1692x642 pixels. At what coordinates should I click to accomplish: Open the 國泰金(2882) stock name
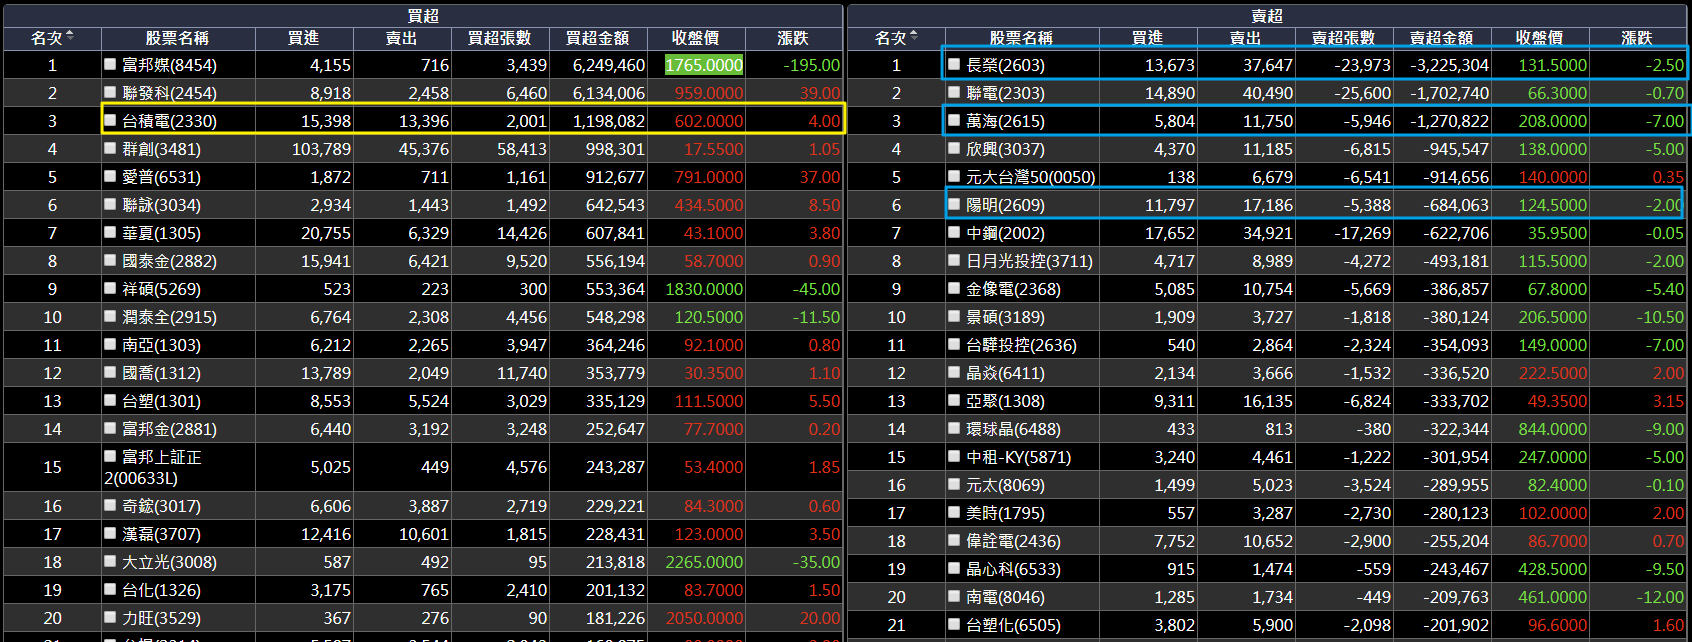(169, 261)
